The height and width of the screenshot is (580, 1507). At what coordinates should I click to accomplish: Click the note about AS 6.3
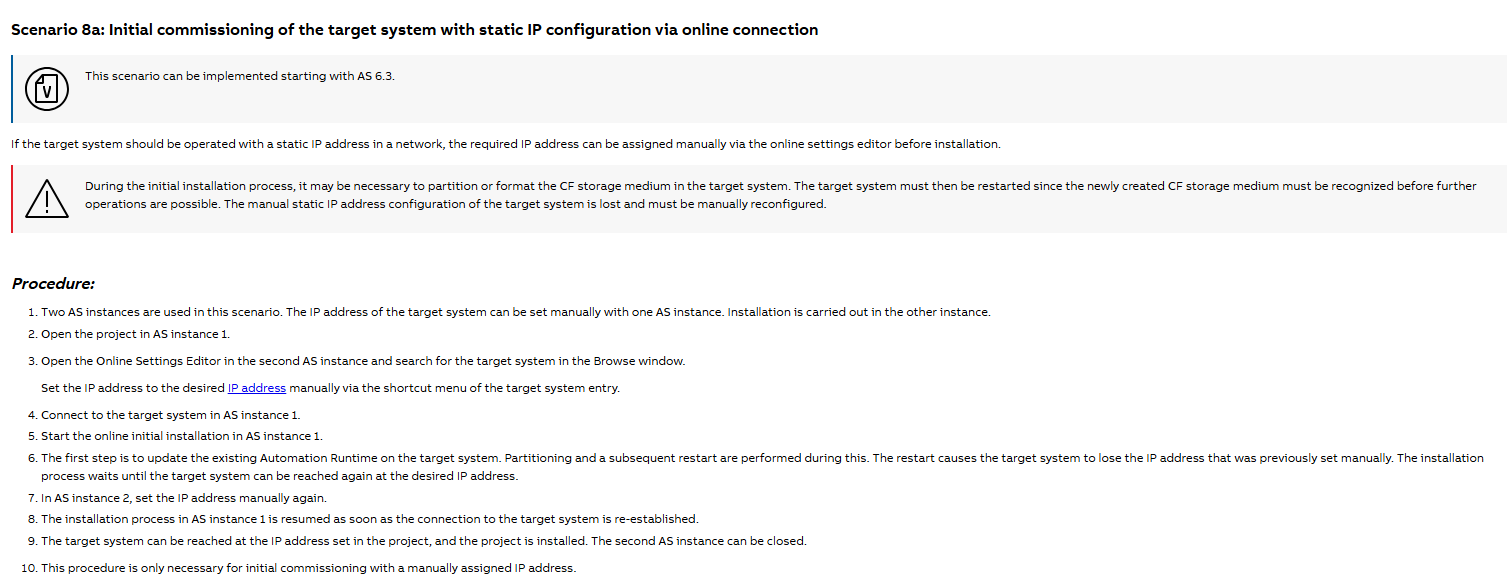240,76
